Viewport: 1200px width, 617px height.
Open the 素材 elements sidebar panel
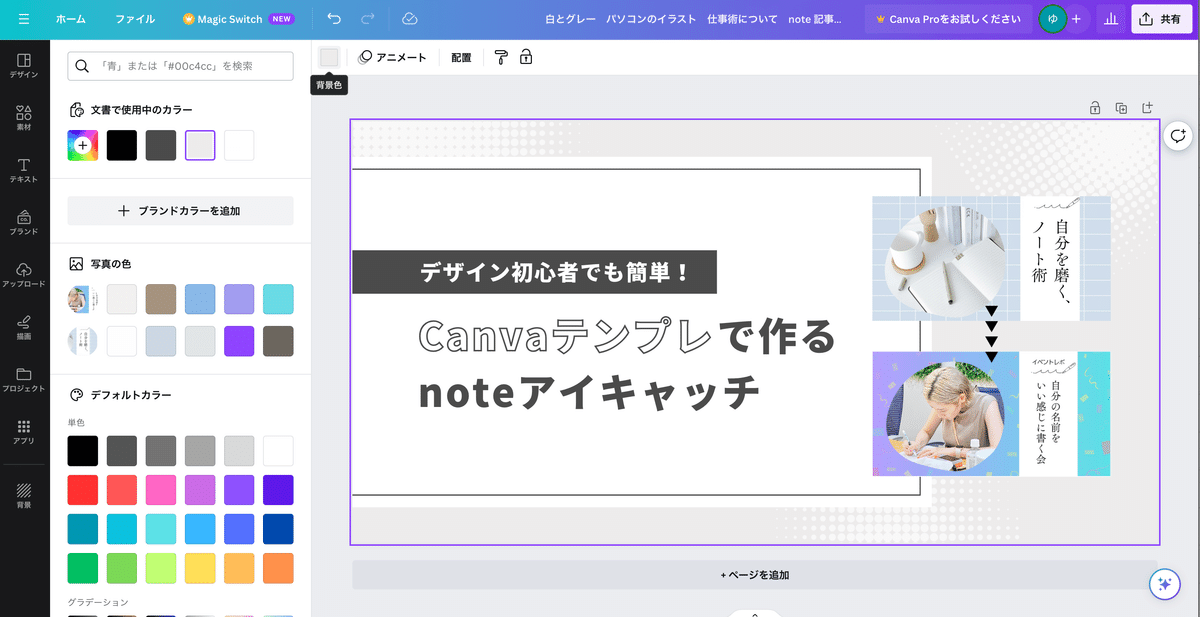(24, 118)
